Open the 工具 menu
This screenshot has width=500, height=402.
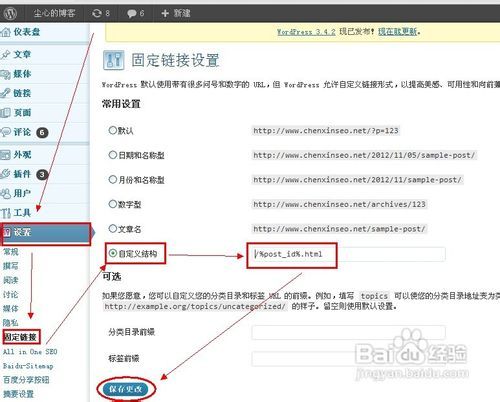pos(22,213)
